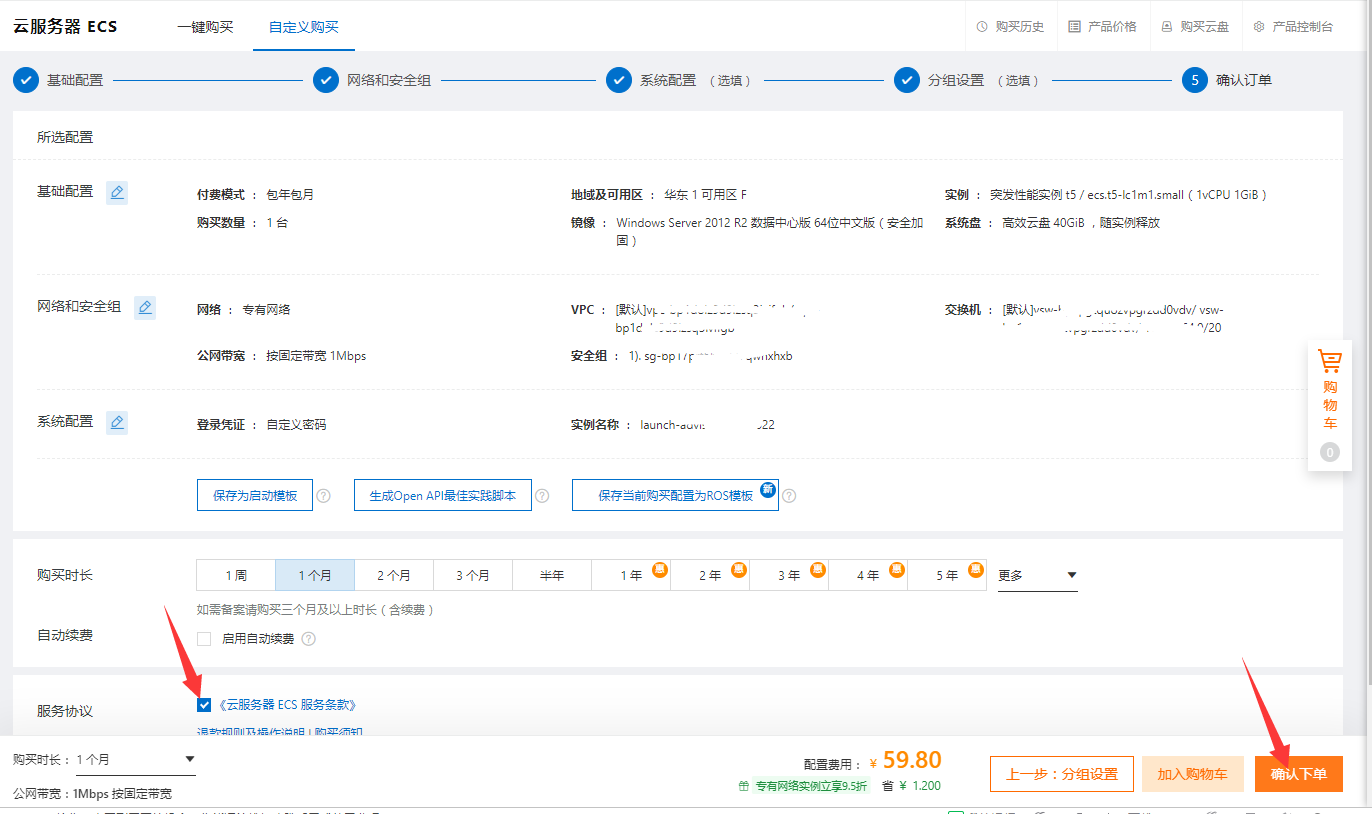Click 生成Open API最佳实践脚本 button
Viewport: 1372px width, 814px height.
[x=443, y=495]
